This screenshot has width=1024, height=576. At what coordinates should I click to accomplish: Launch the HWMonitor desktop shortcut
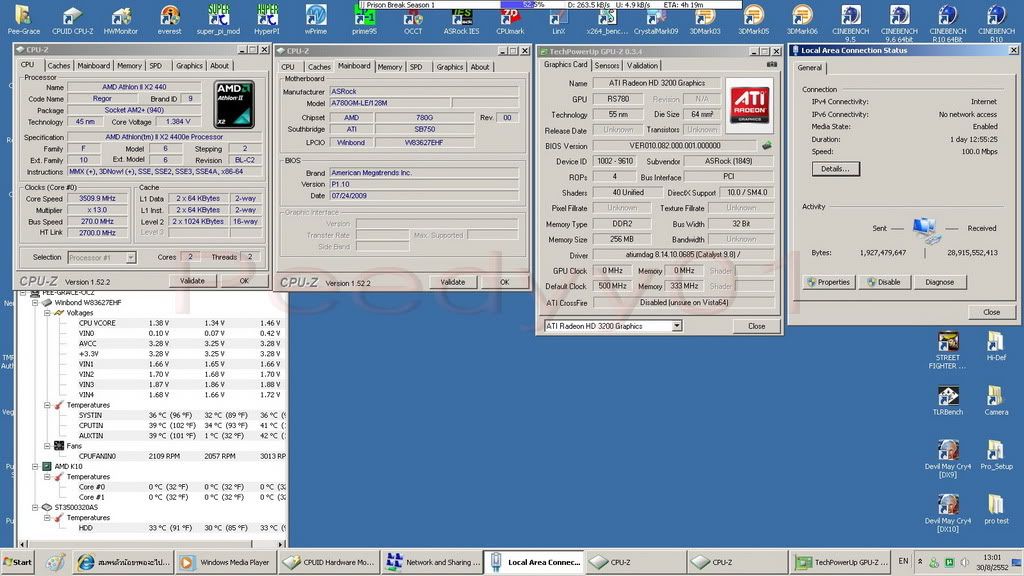coord(121,20)
